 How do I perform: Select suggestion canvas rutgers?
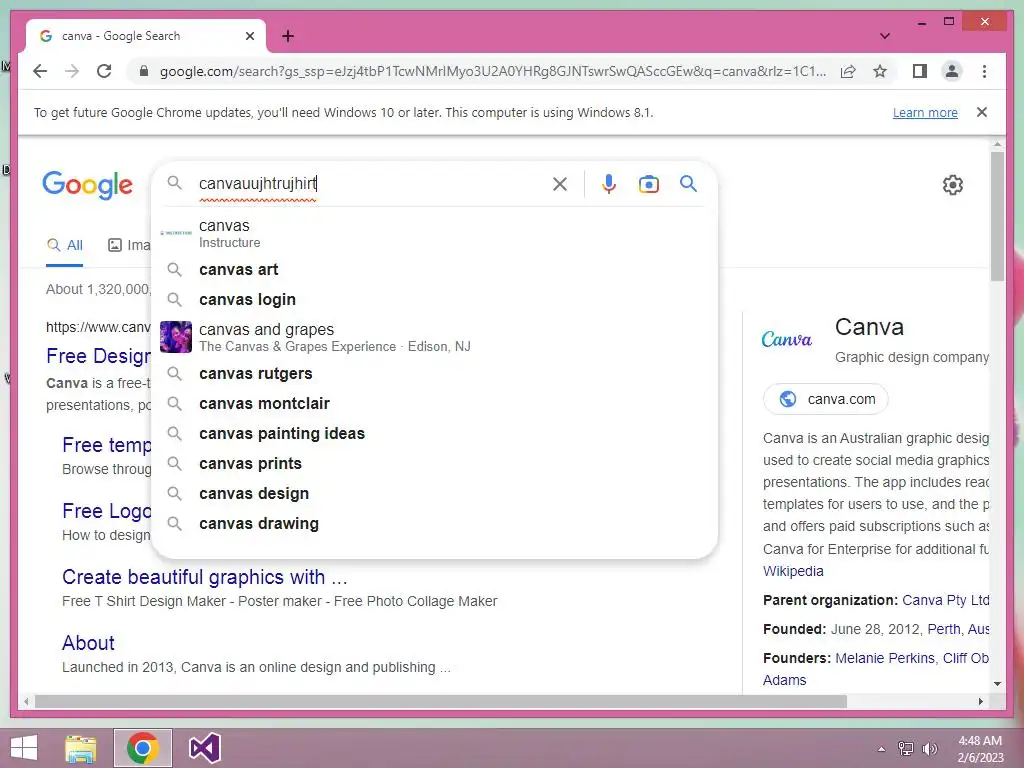[x=434, y=374]
